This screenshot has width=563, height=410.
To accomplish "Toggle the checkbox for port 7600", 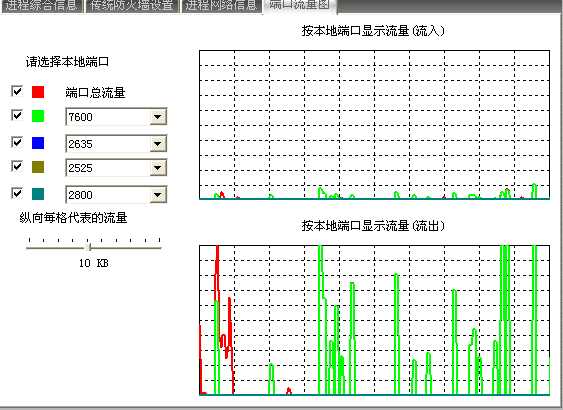I will point(17,115).
